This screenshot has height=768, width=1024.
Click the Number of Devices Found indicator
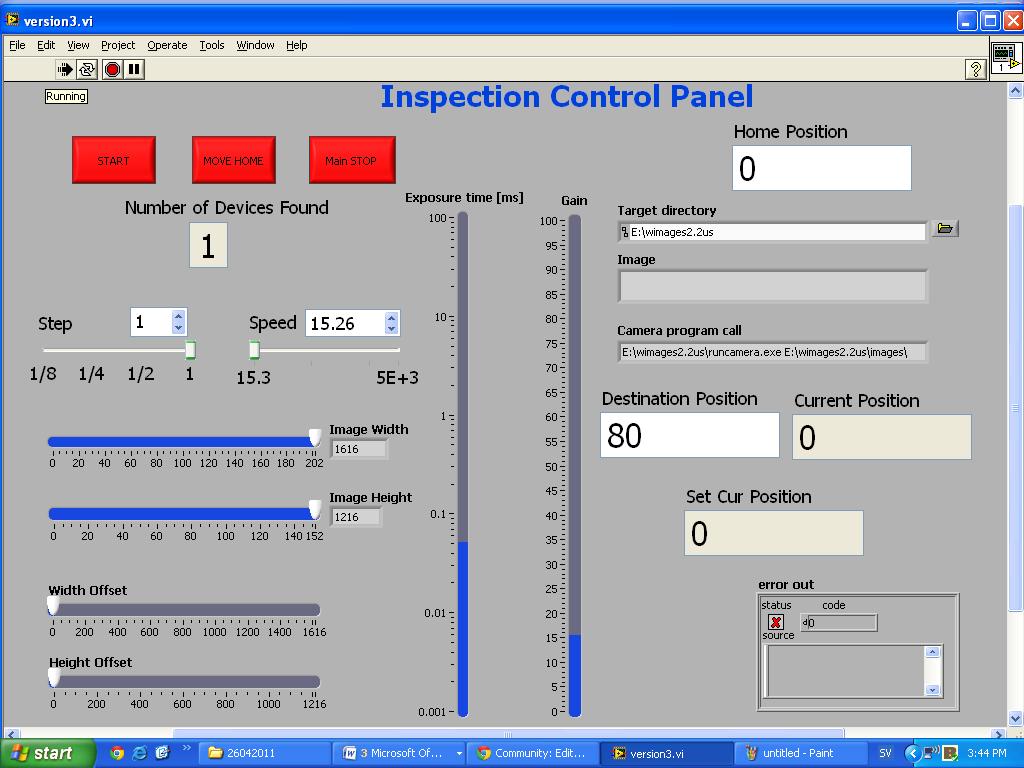tap(208, 246)
